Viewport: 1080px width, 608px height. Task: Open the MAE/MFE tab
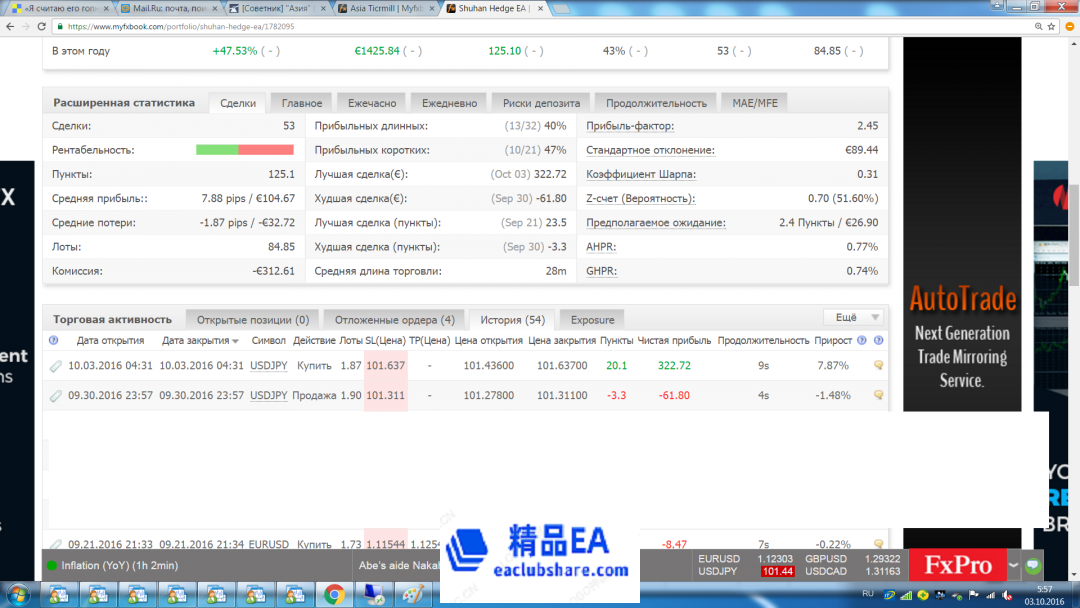755,102
